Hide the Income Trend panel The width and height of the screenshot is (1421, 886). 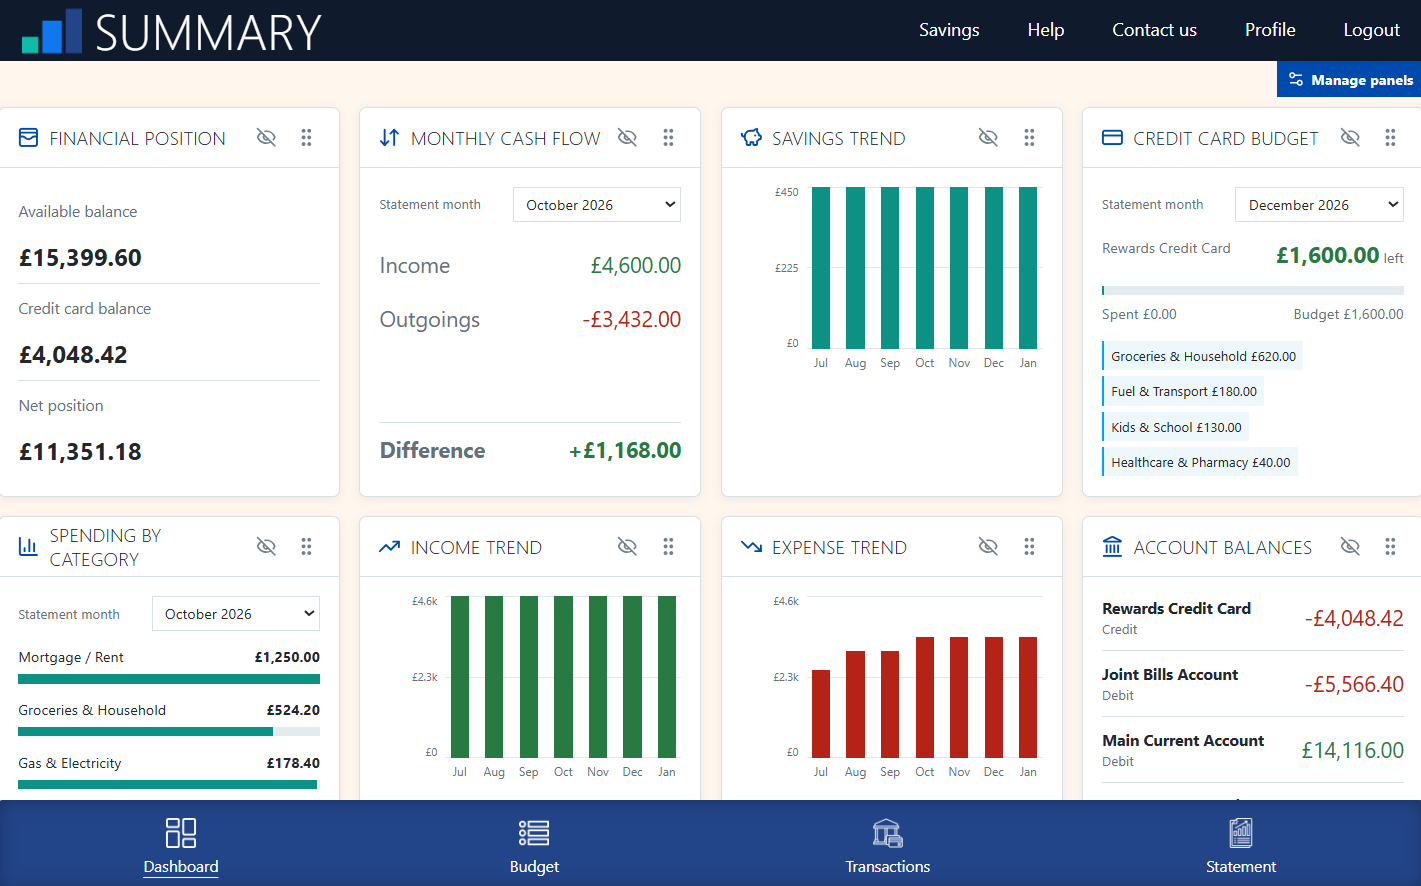point(627,547)
